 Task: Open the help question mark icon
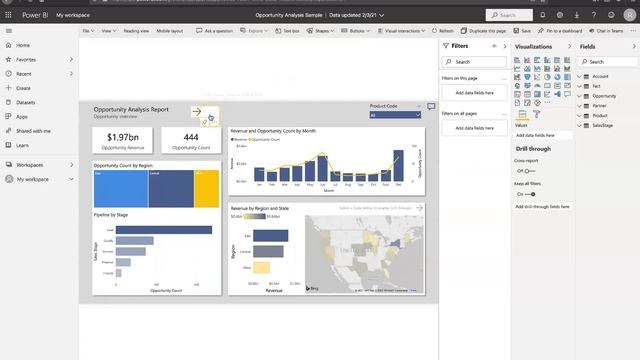coord(594,15)
